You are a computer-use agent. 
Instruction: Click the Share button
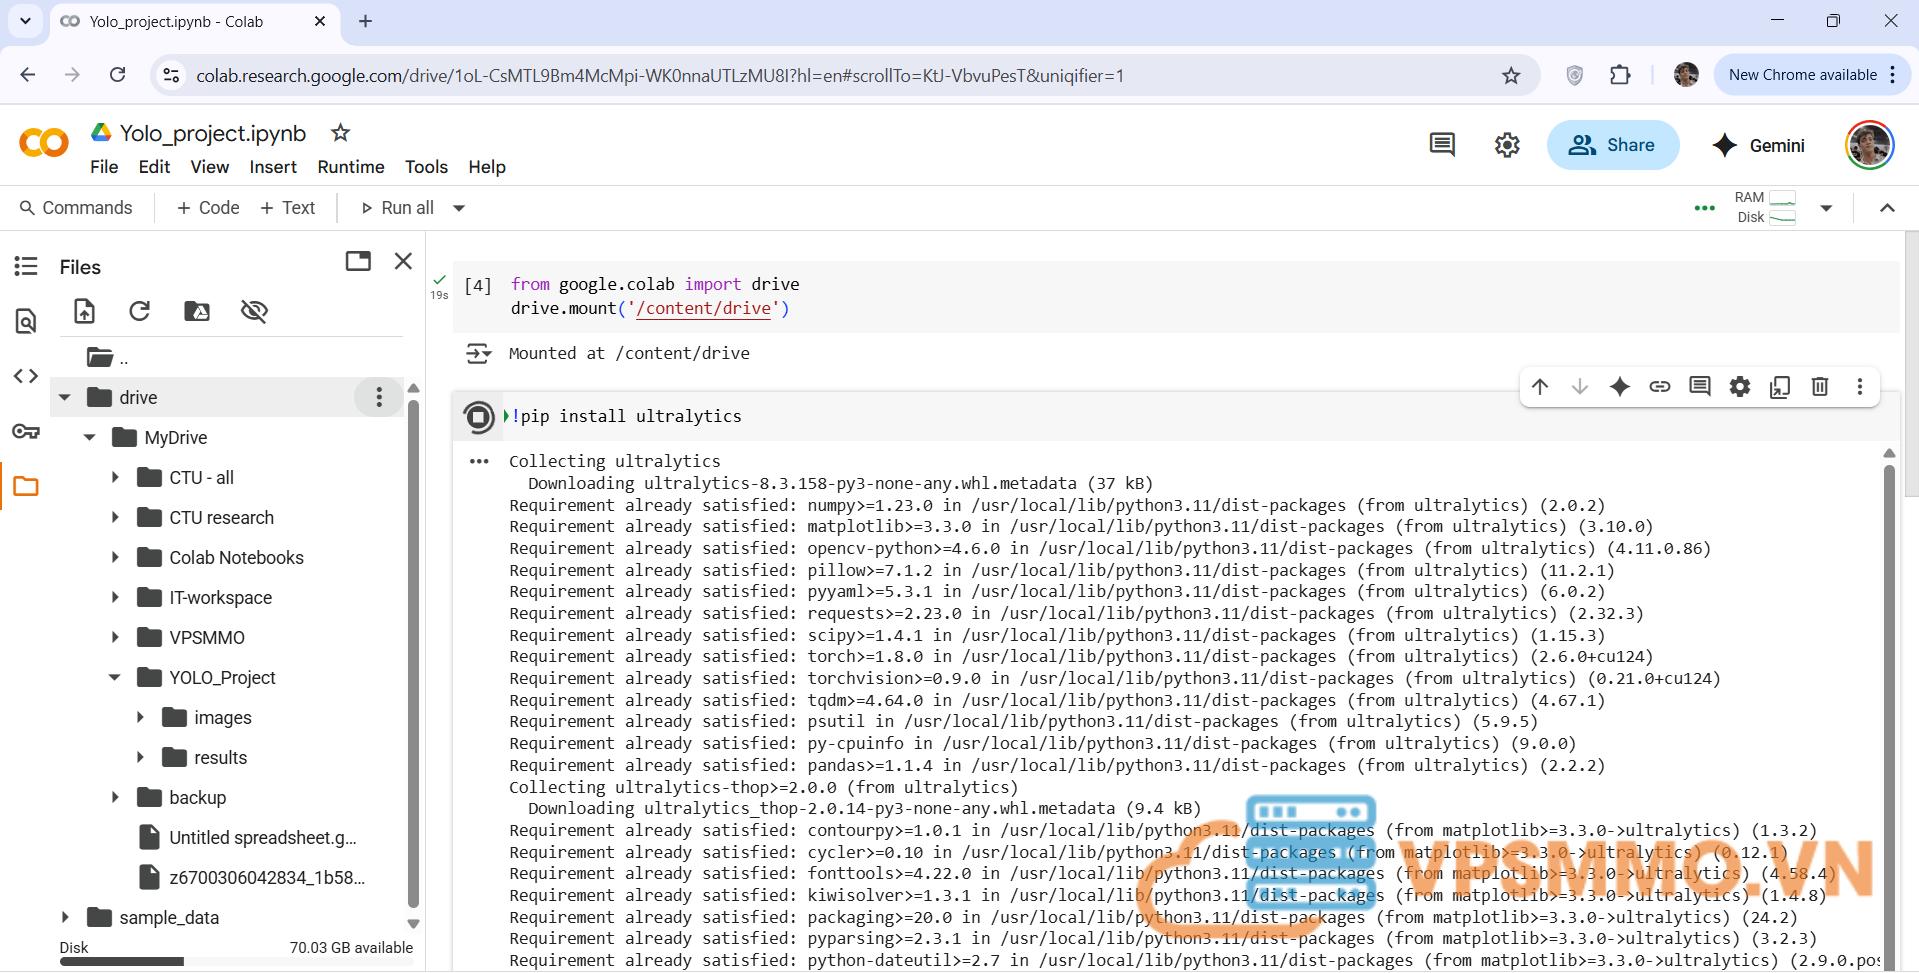point(1612,145)
